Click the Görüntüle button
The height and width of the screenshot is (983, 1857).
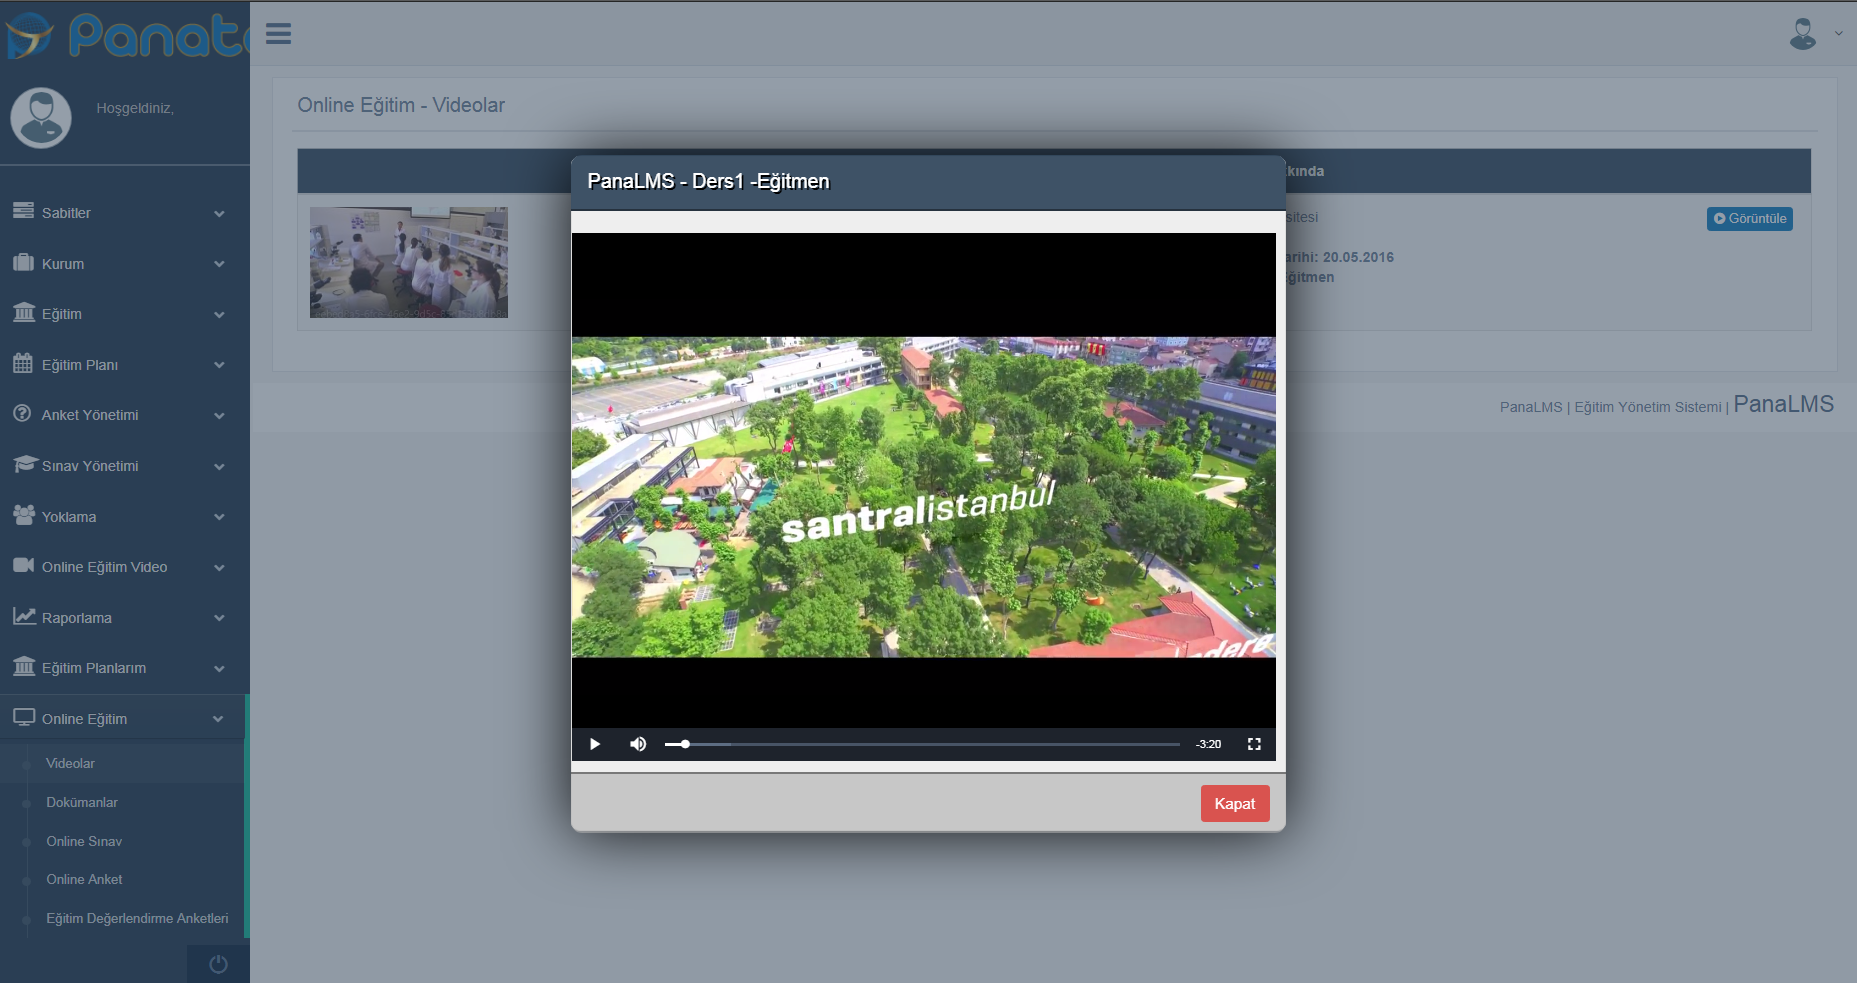pyautogui.click(x=1749, y=218)
